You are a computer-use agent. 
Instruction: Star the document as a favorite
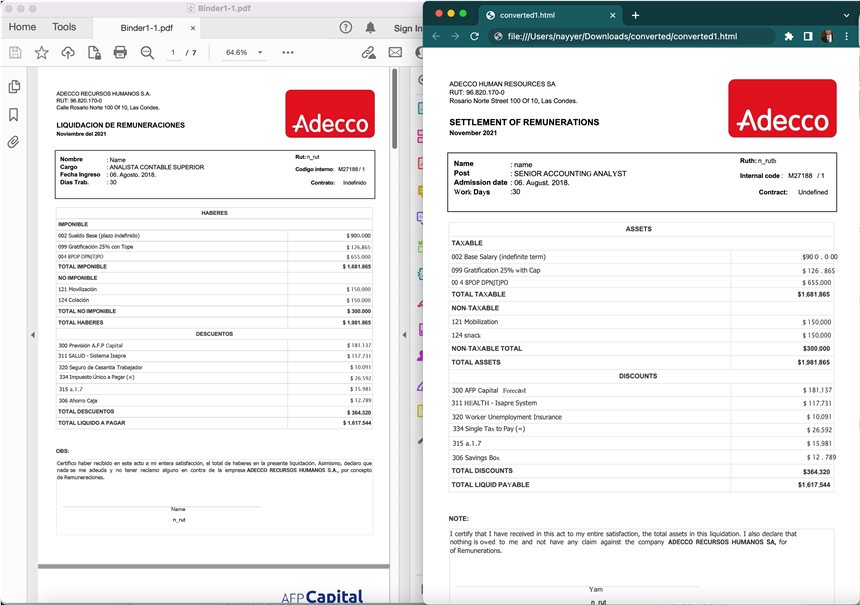tap(42, 52)
